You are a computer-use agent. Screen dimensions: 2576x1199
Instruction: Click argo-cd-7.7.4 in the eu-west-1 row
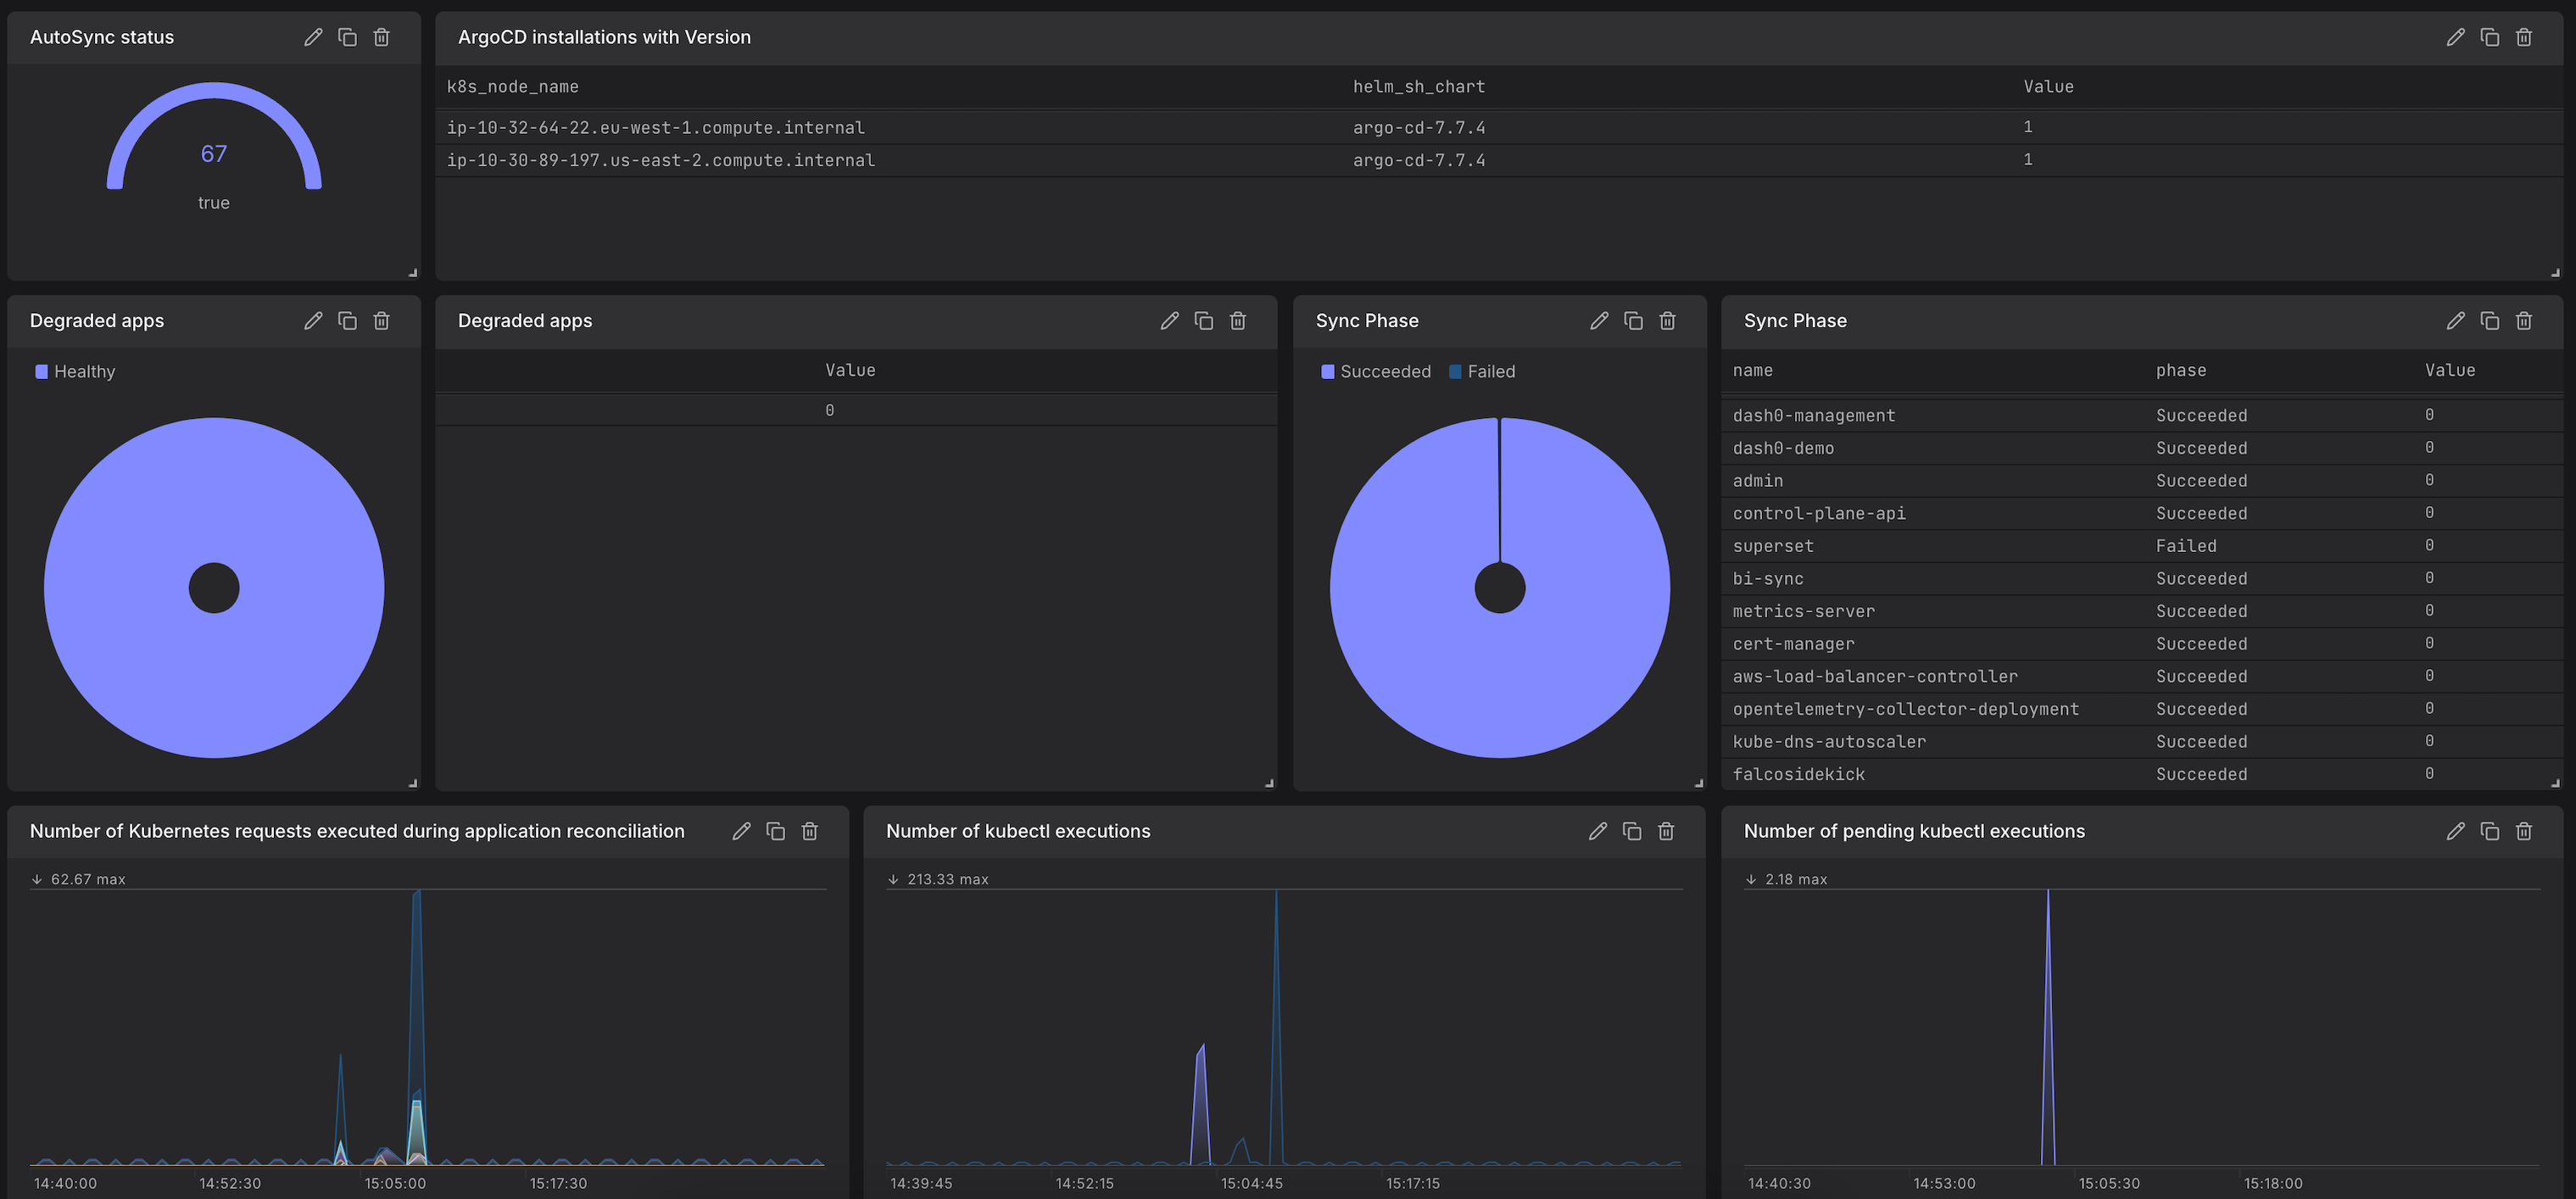pos(1419,127)
